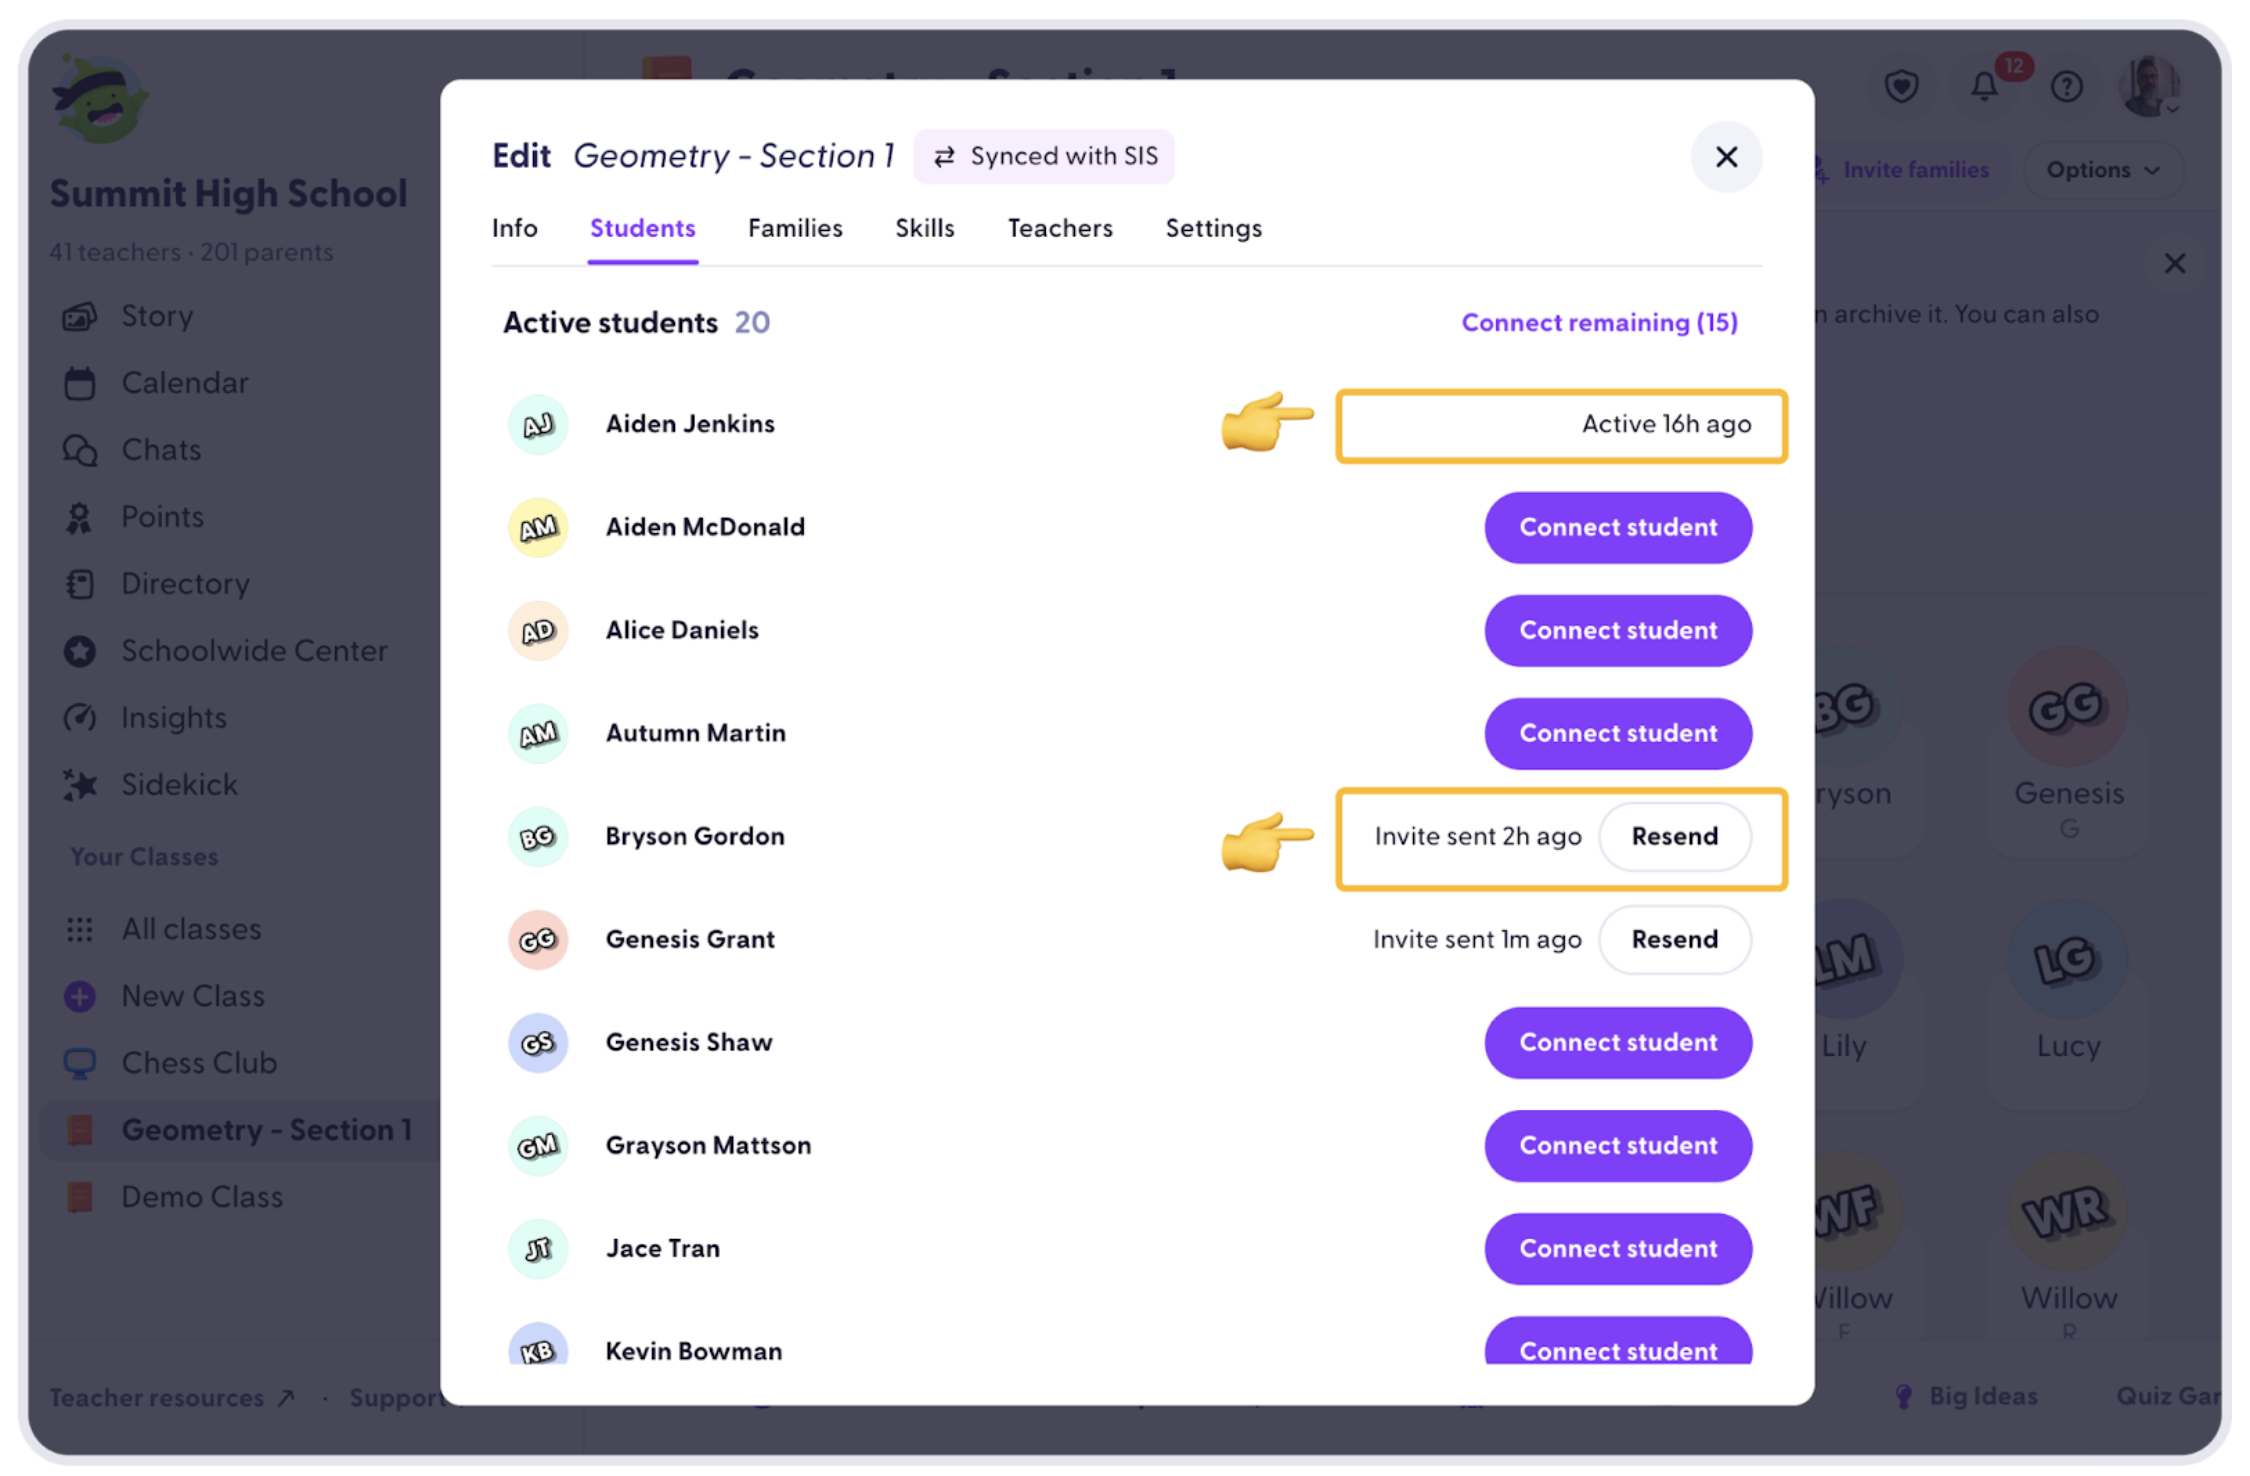Open Sidekick from the sidebar
The width and height of the screenshot is (2250, 1476).
coord(179,785)
